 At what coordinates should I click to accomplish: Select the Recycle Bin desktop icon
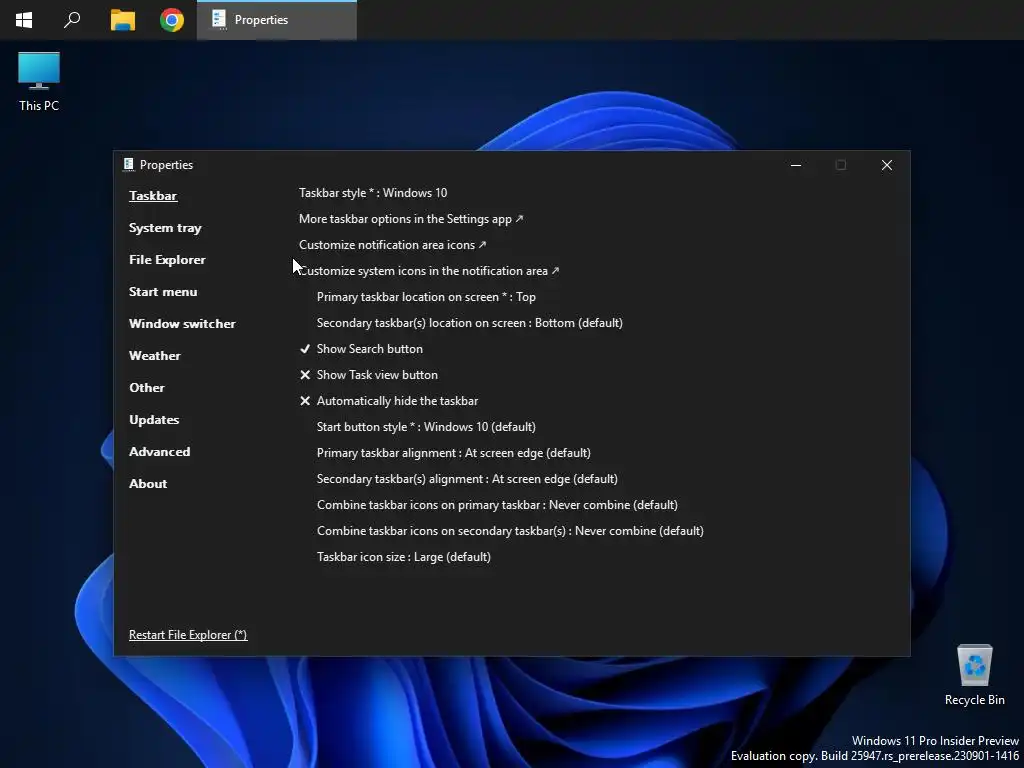coord(974,675)
